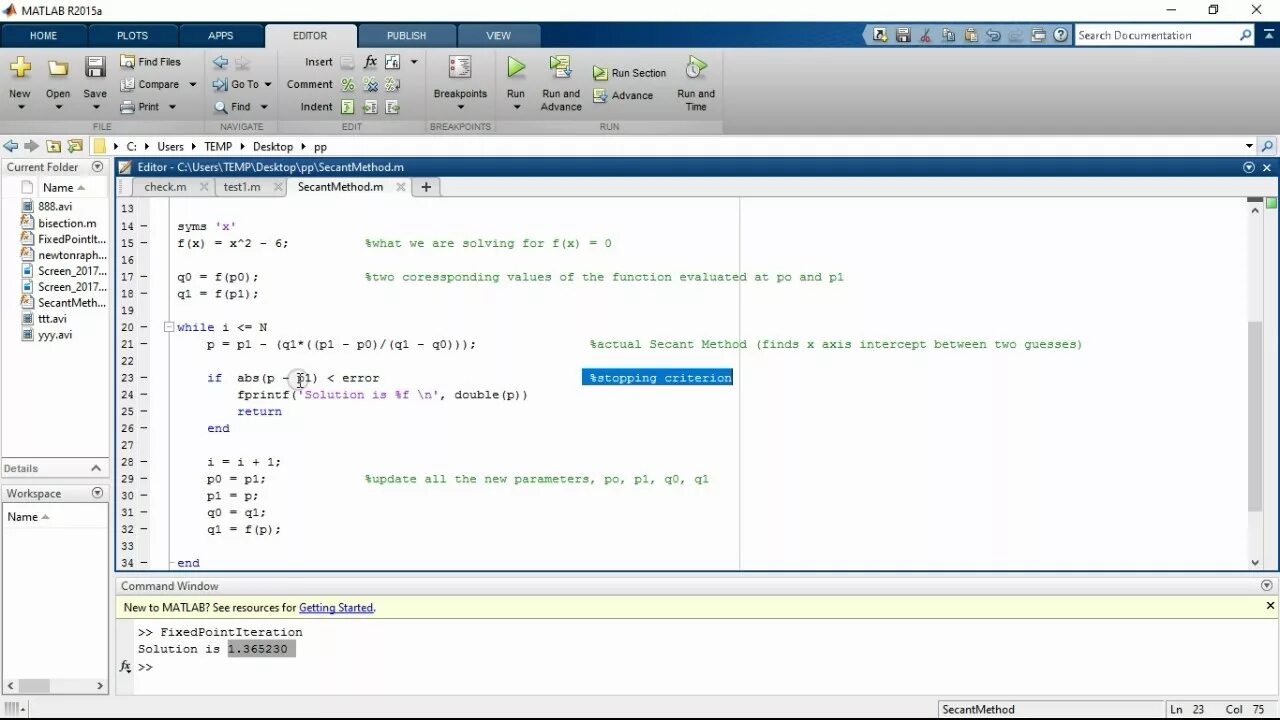
Task: Click the Run and Time icon
Action: coord(696,68)
